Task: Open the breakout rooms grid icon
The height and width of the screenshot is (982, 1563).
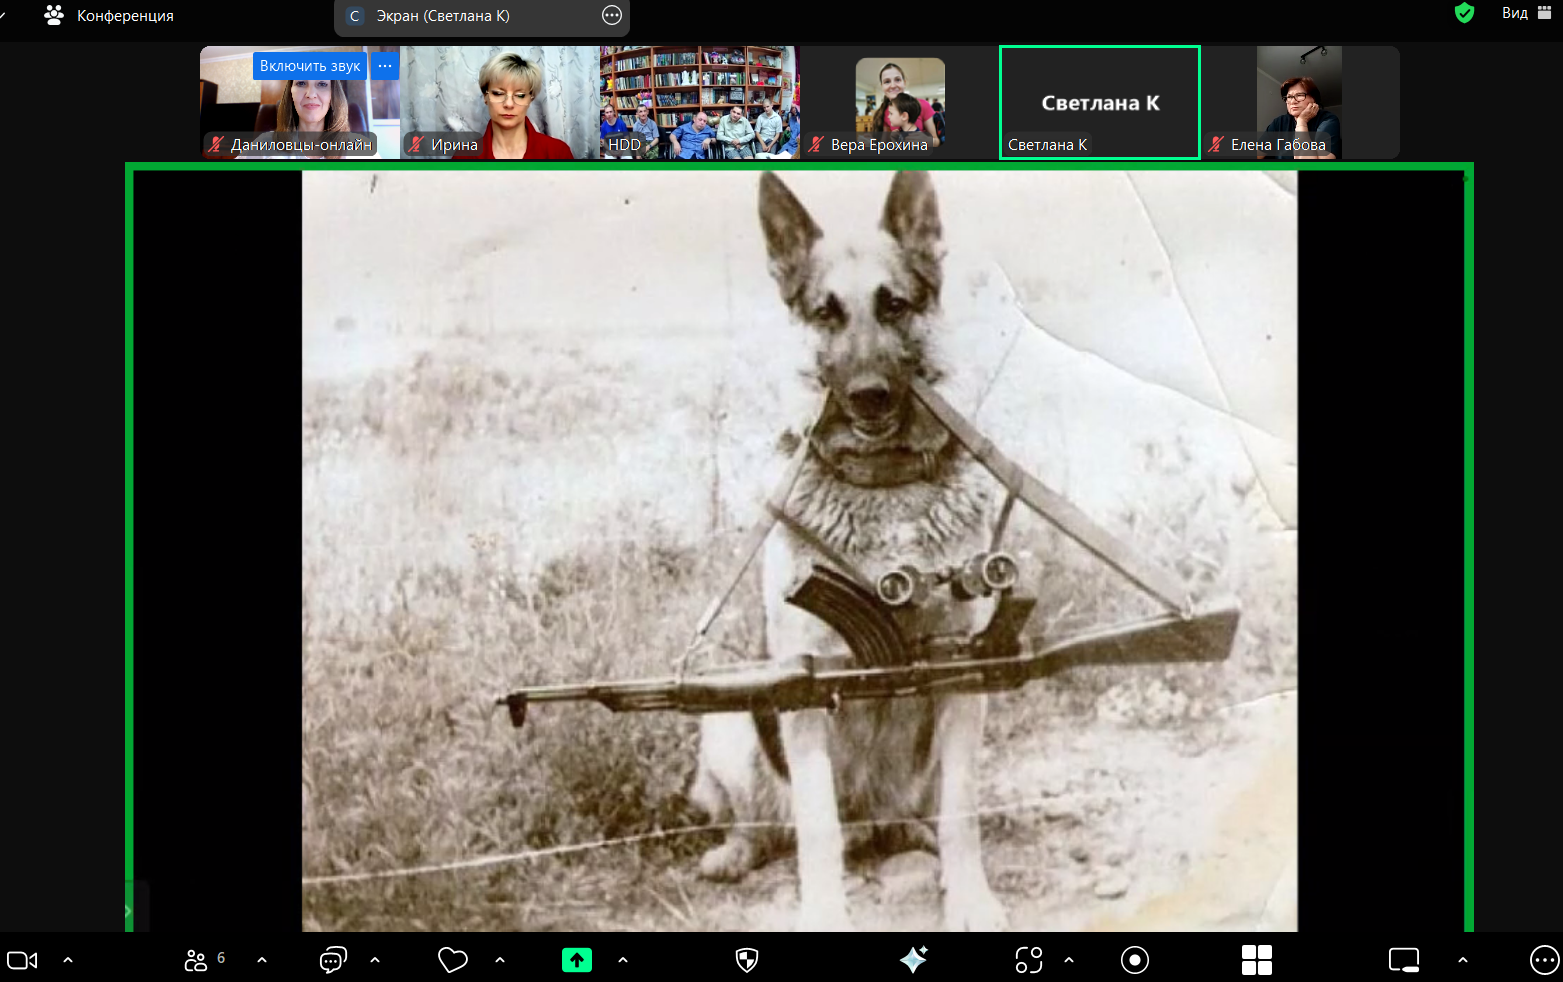Action: pyautogui.click(x=1256, y=960)
